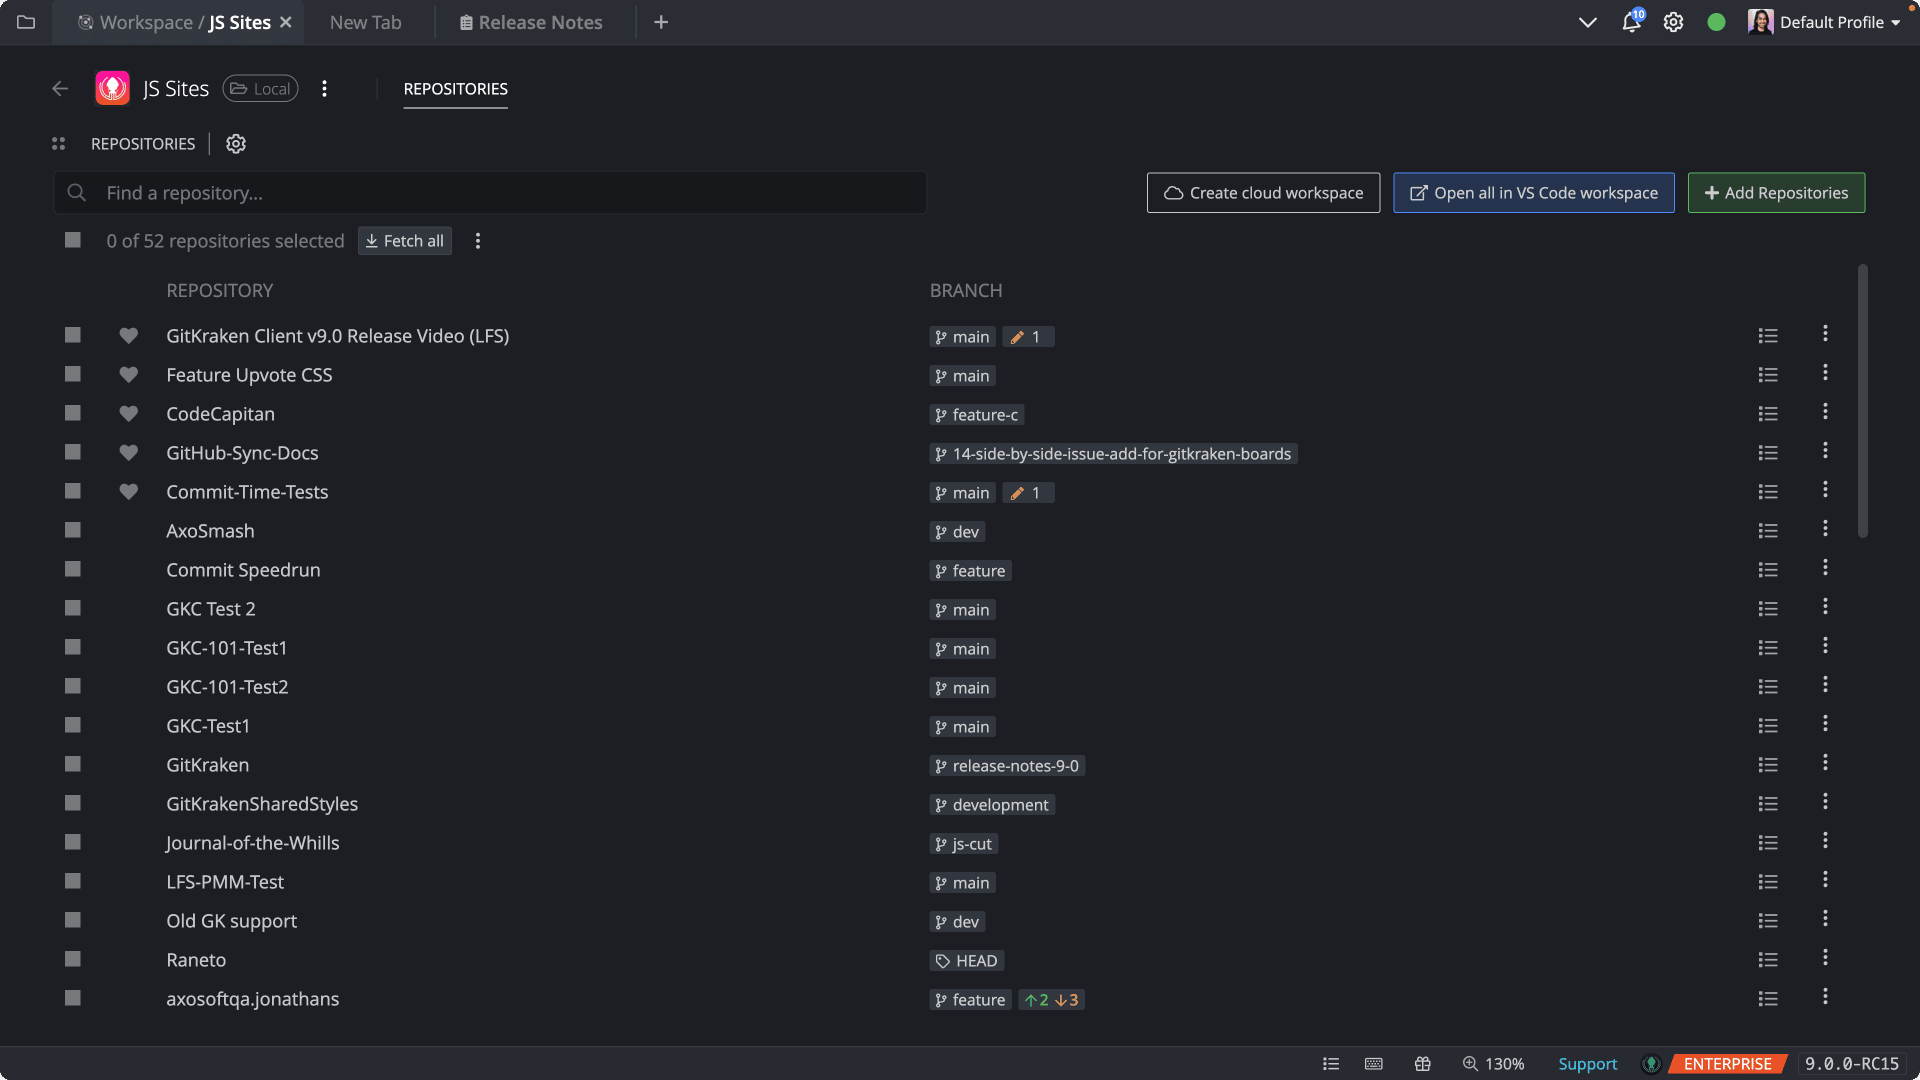
Task: Select the REPOSITORIES header tab
Action: [x=456, y=89]
